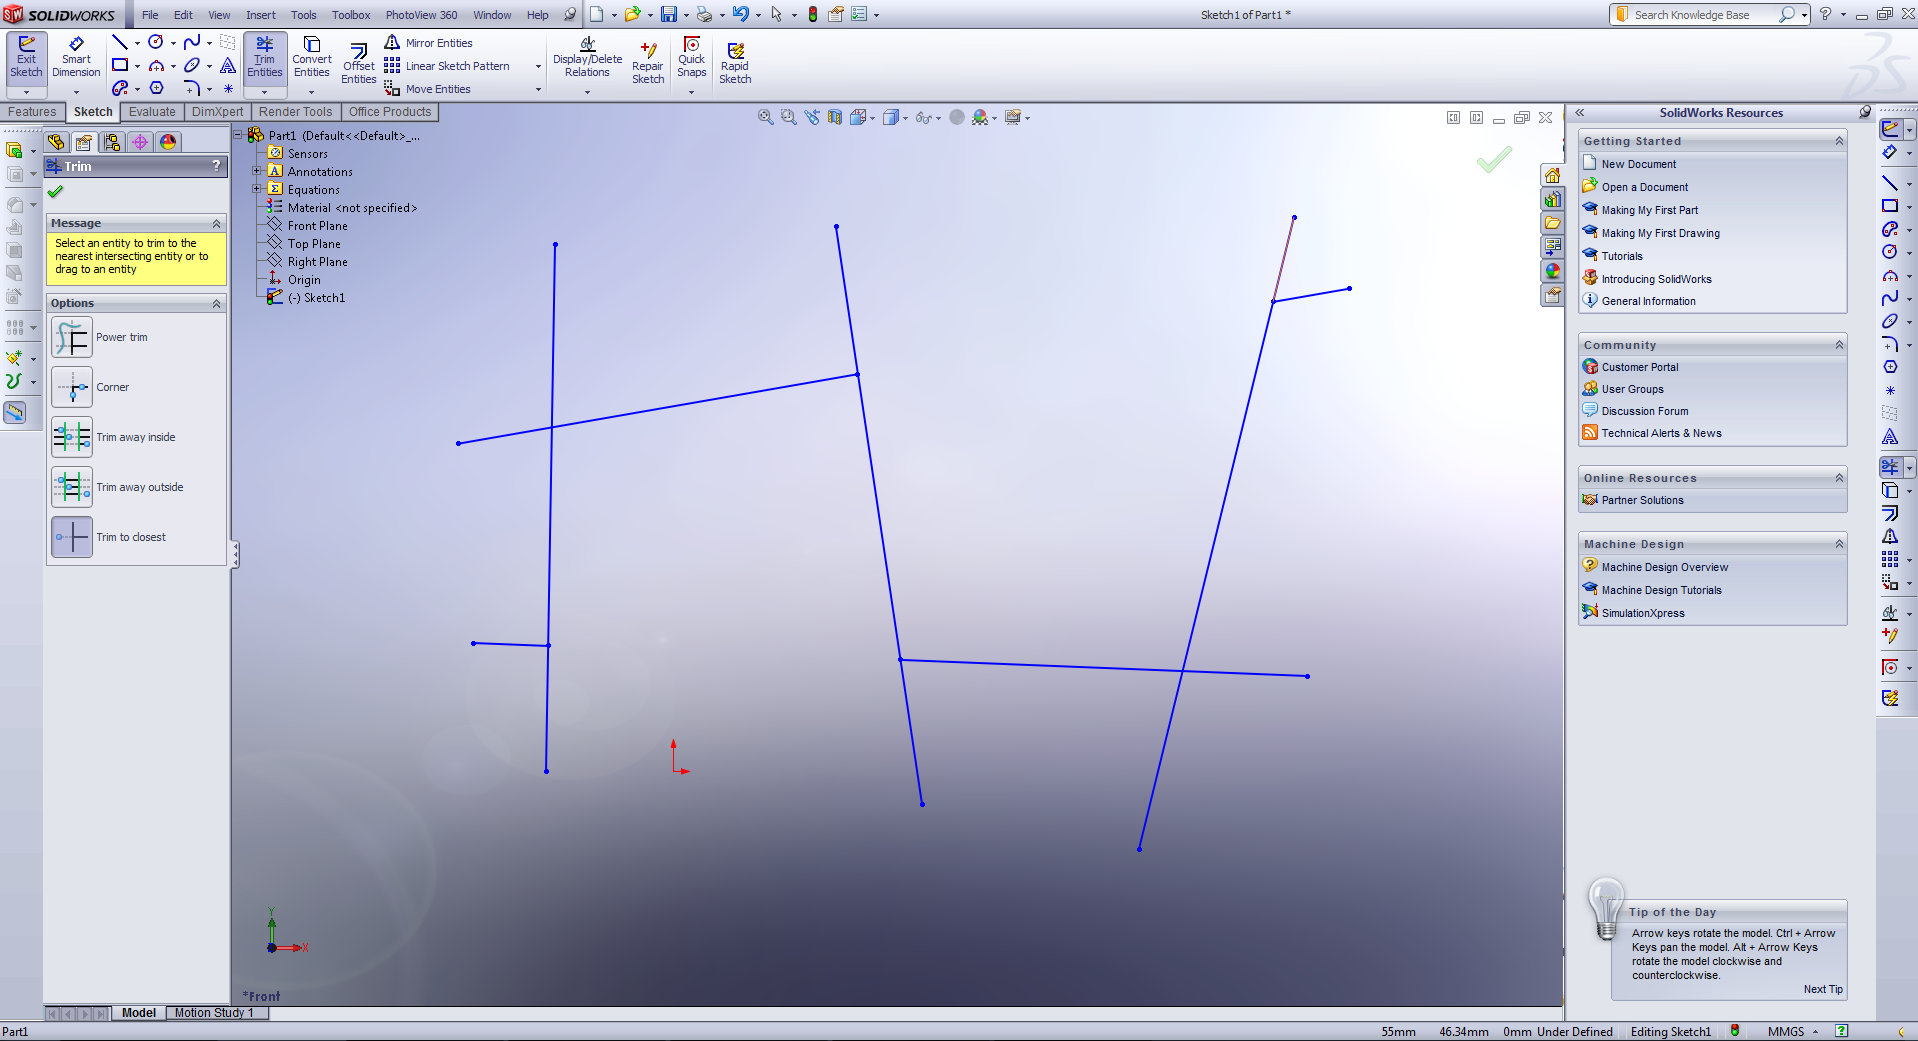Click the Exit Sketch button
The width and height of the screenshot is (1918, 1041).
click(x=26, y=57)
